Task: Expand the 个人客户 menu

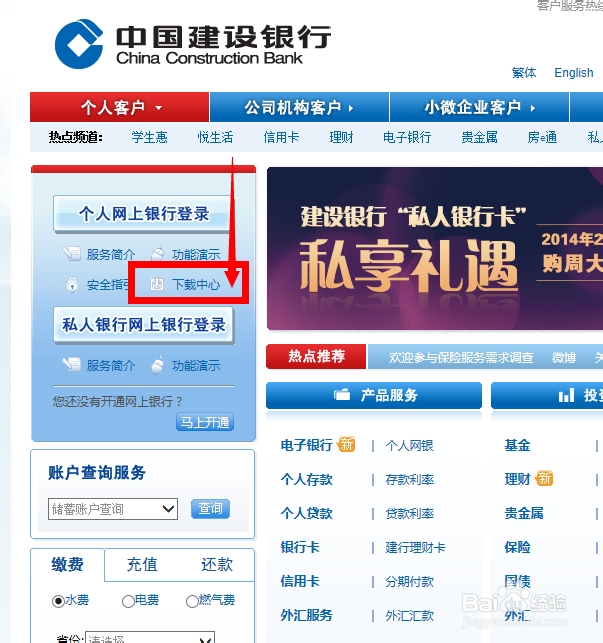Action: [x=120, y=107]
